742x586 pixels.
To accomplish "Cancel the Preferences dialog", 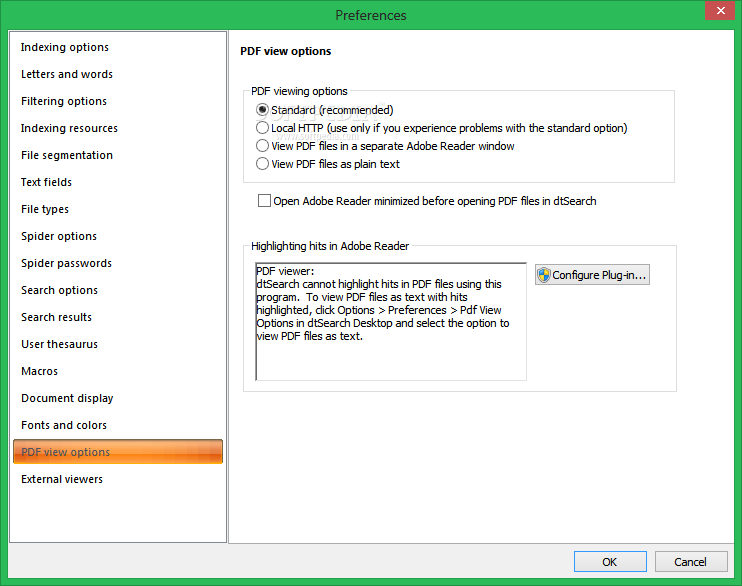I will (691, 561).
